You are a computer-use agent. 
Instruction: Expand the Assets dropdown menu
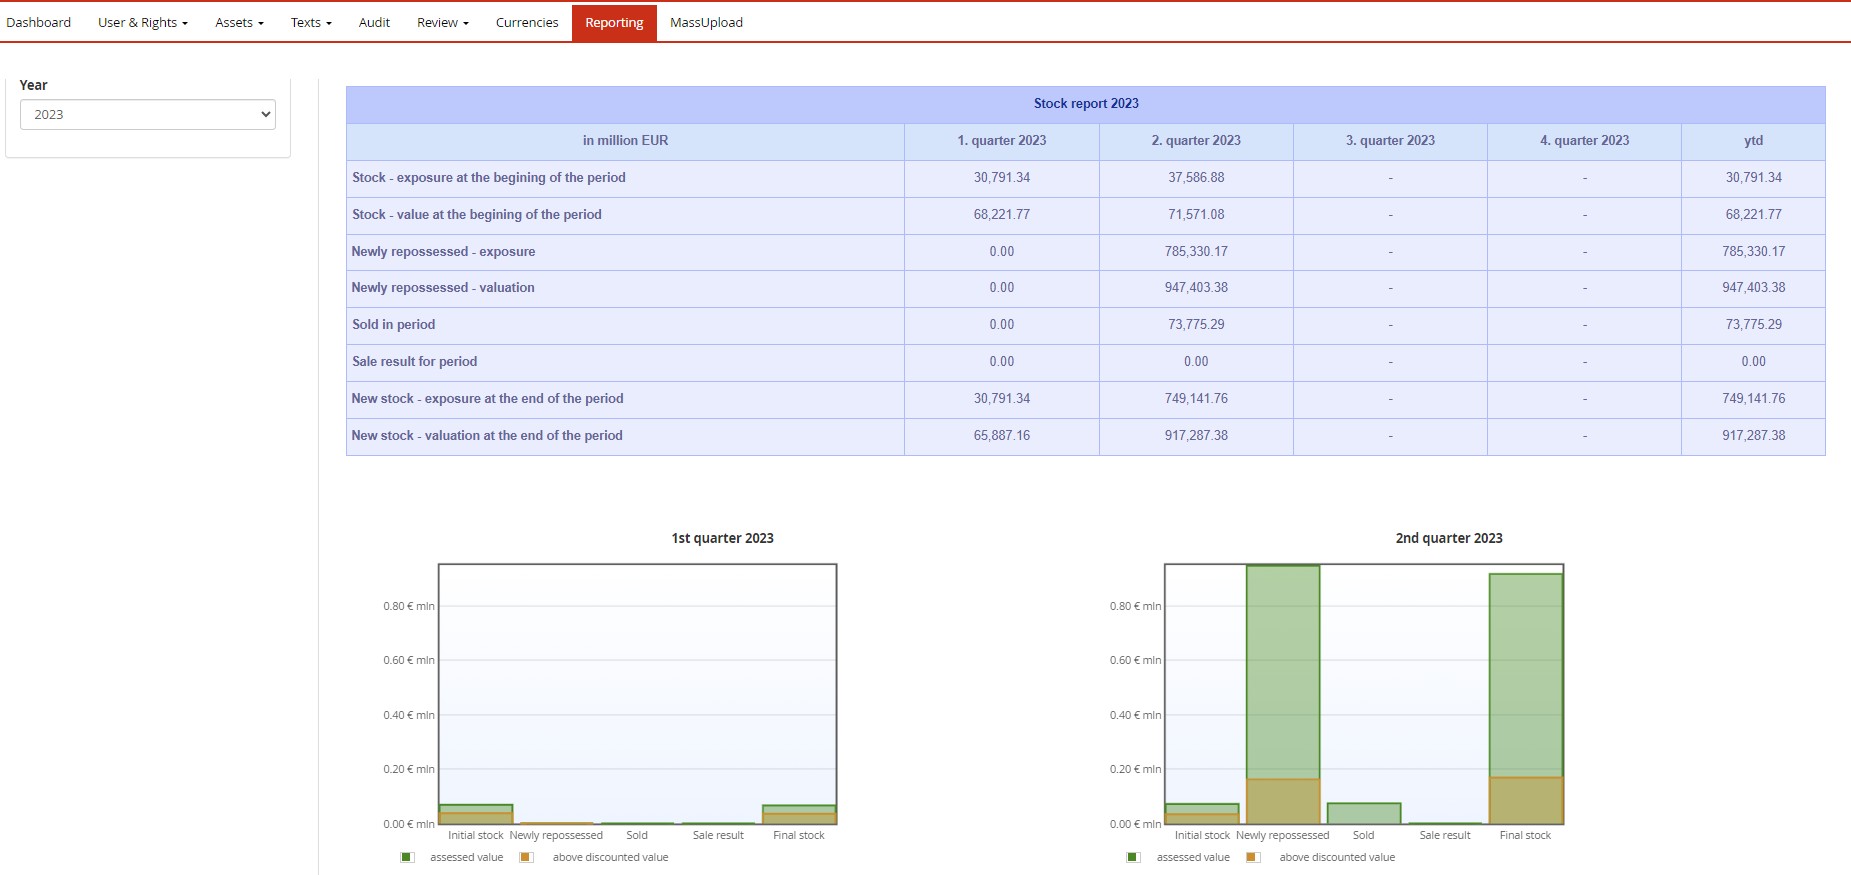[239, 23]
